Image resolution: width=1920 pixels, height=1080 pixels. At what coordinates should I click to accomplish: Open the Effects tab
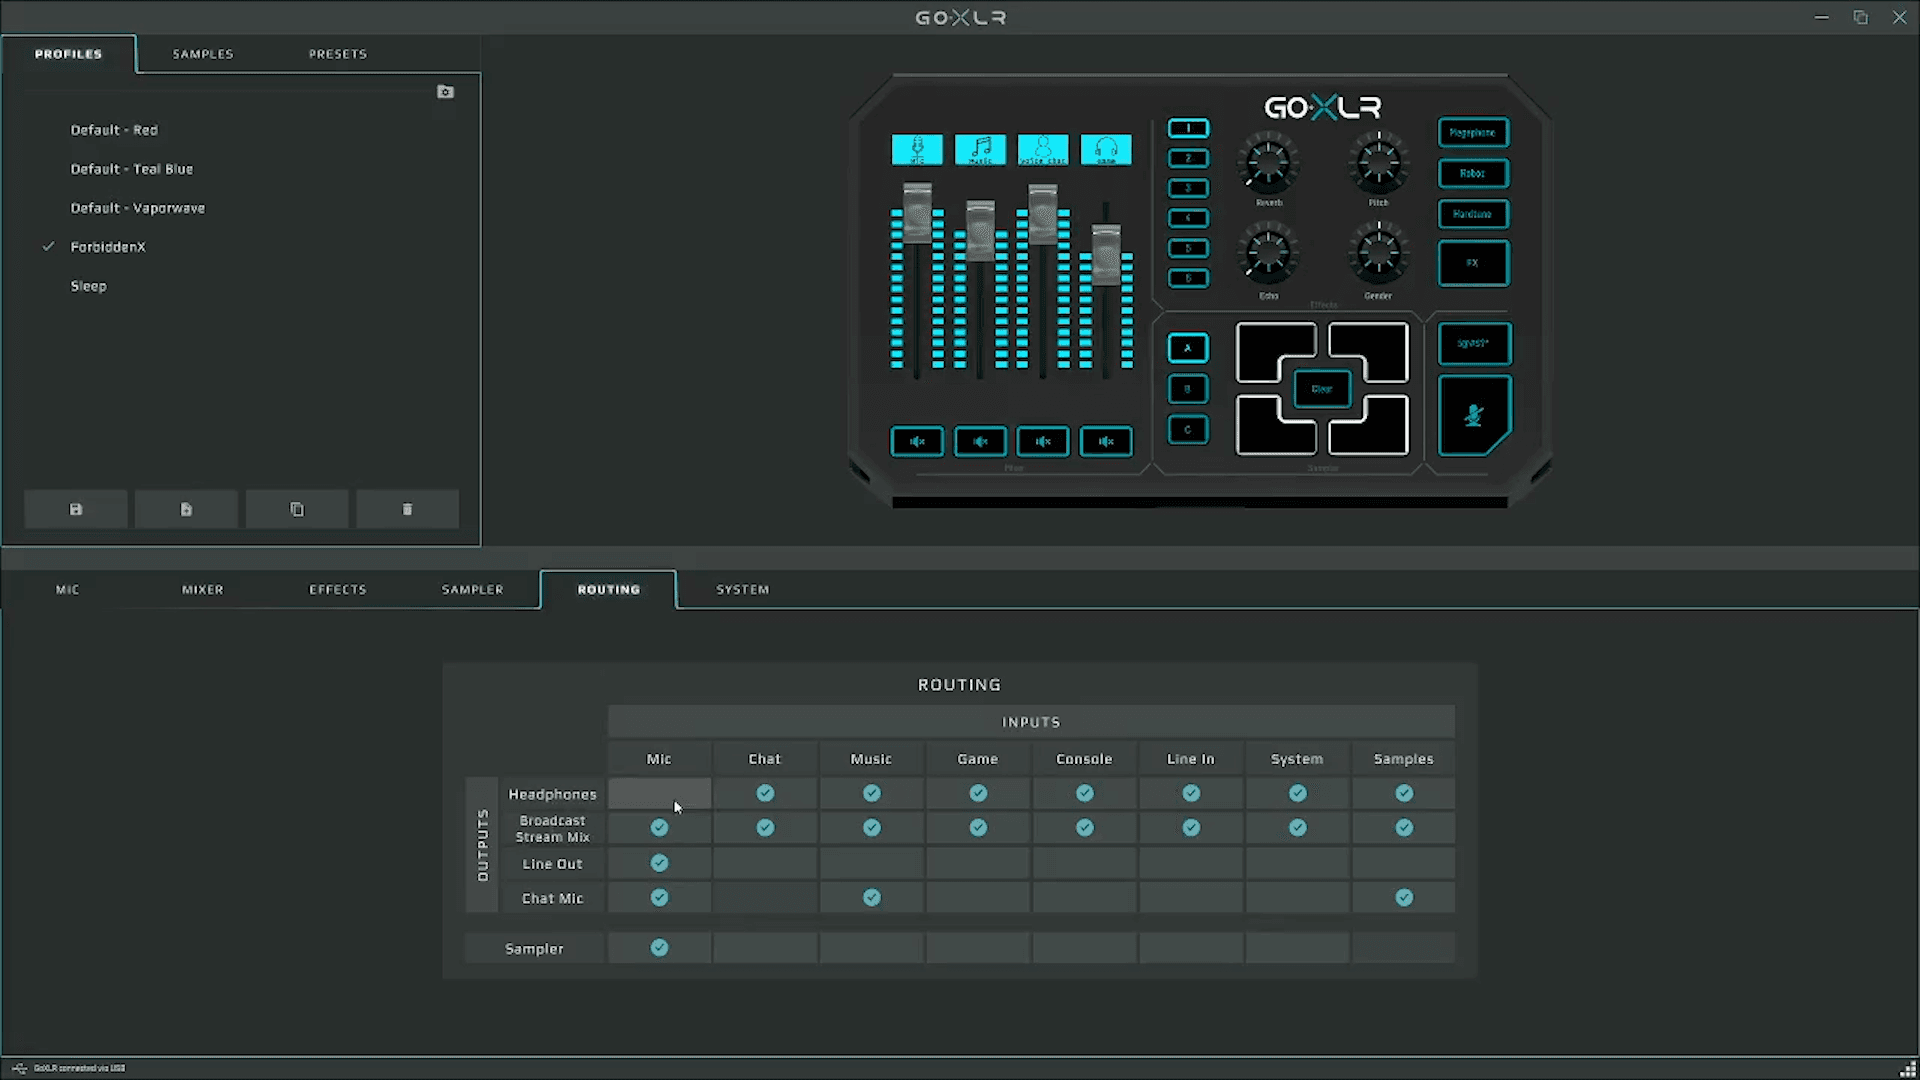[338, 590]
